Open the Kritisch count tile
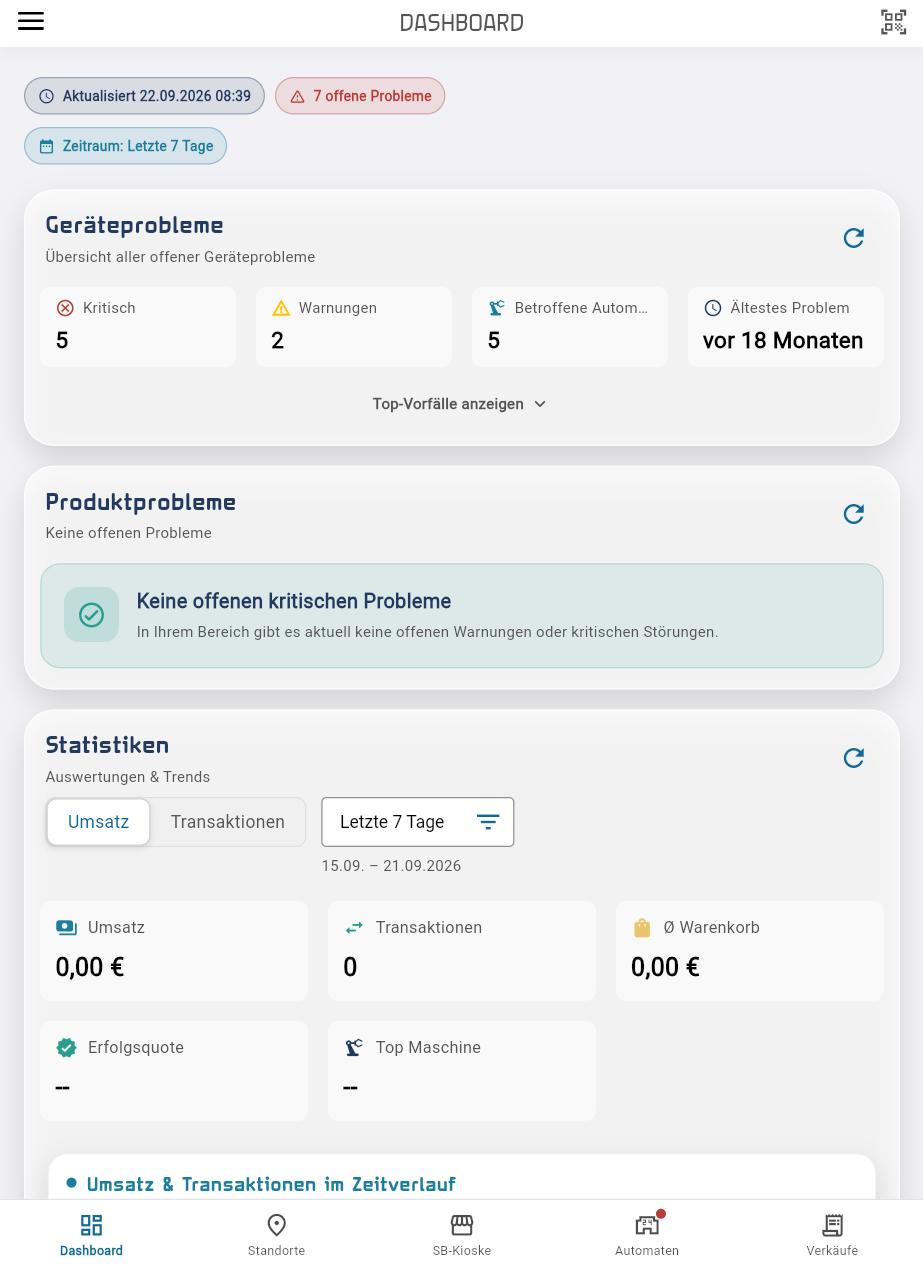This screenshot has width=923, height=1264. (x=138, y=327)
